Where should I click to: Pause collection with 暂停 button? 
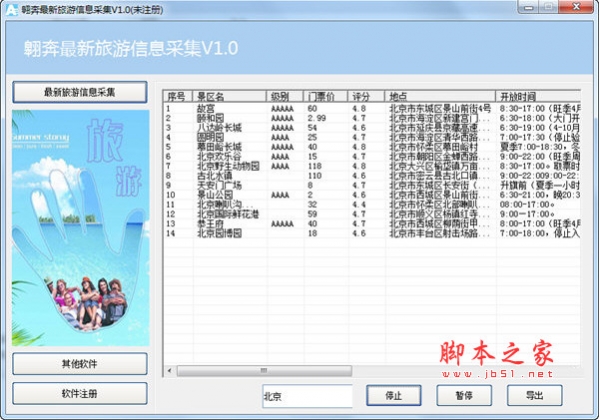click(x=464, y=396)
